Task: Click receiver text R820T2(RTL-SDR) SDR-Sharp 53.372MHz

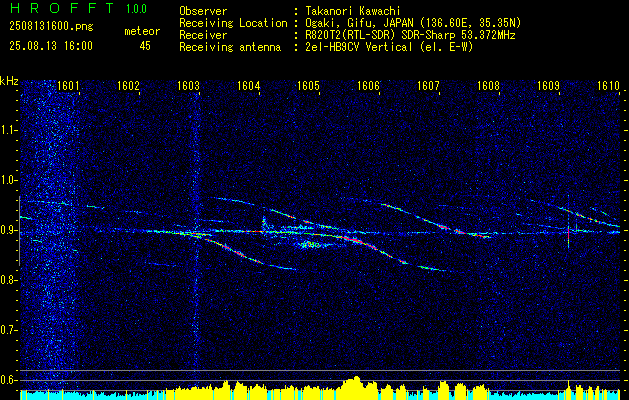Action: point(410,35)
